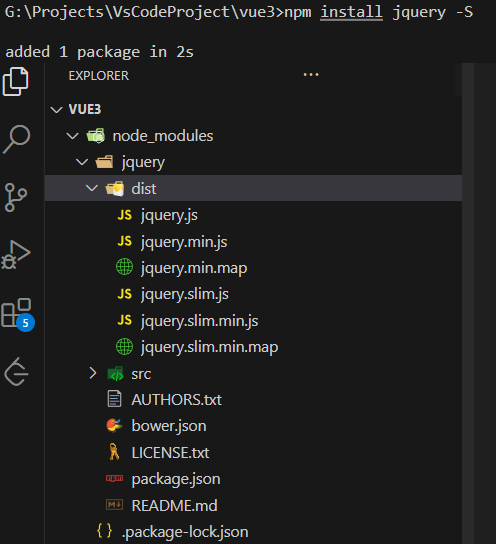Select the node_modules folder label
Image resolution: width=496 pixels, height=544 pixels.
pos(163,136)
